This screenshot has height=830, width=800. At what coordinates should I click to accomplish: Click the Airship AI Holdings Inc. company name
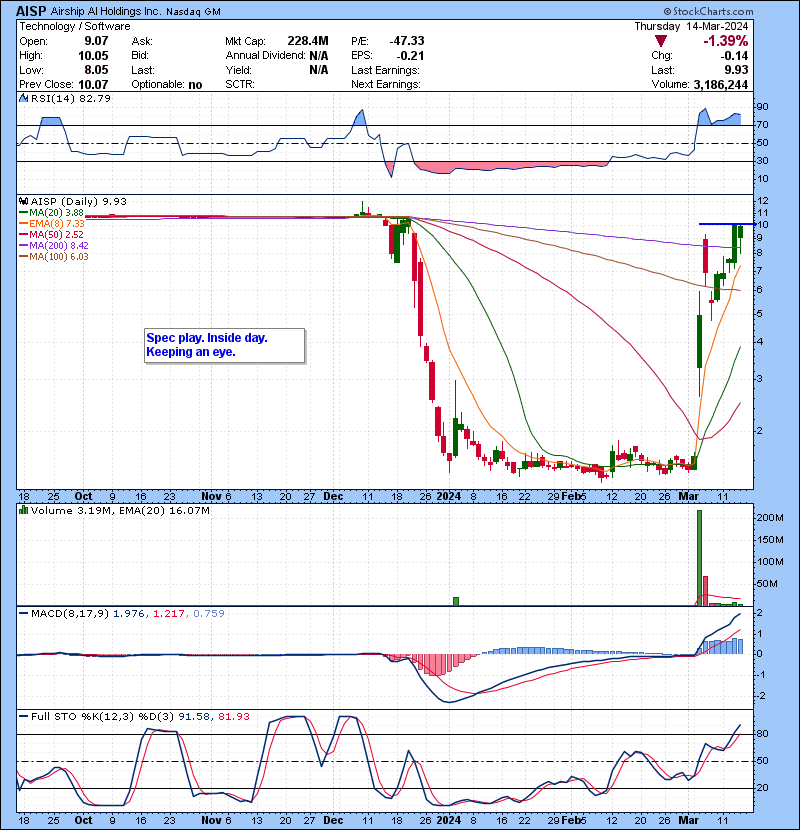click(x=106, y=11)
